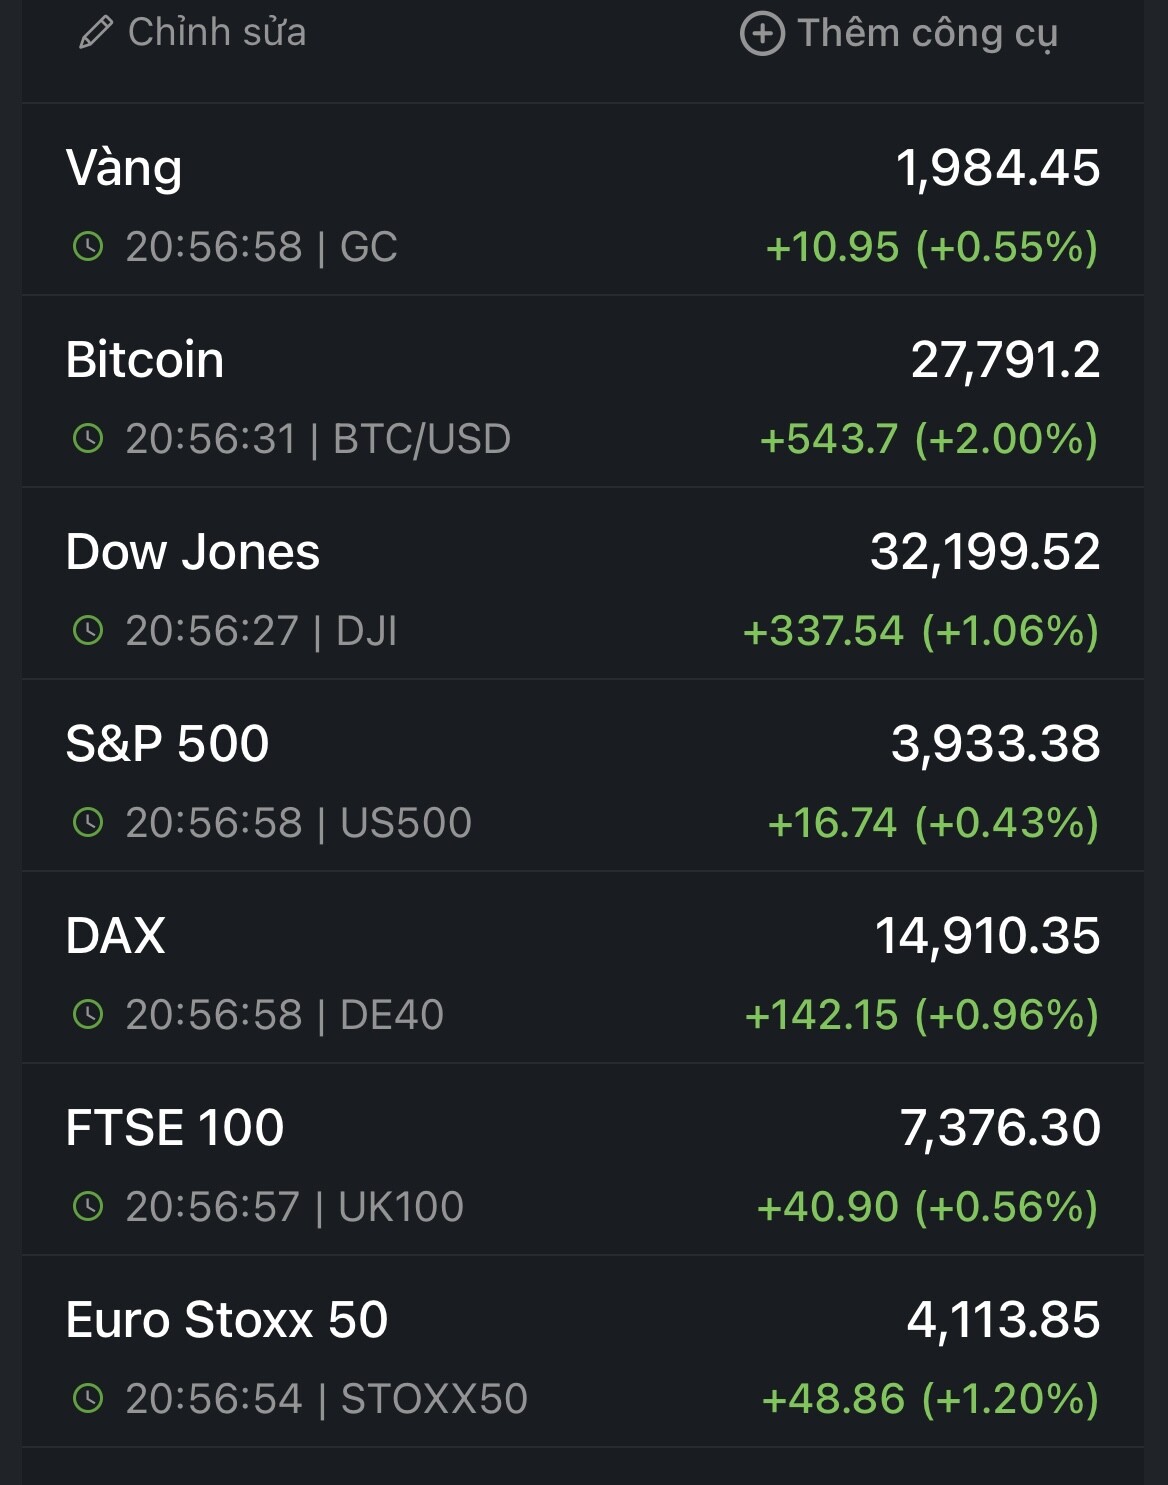
Task: Click the pencil edit icon
Action: point(95,34)
